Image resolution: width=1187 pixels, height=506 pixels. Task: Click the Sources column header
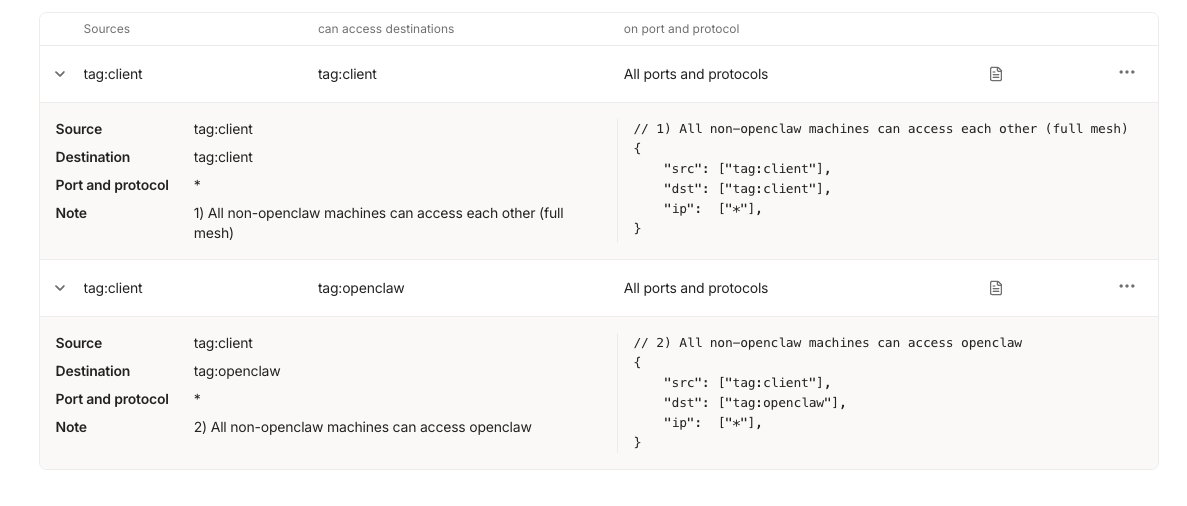[106, 29]
